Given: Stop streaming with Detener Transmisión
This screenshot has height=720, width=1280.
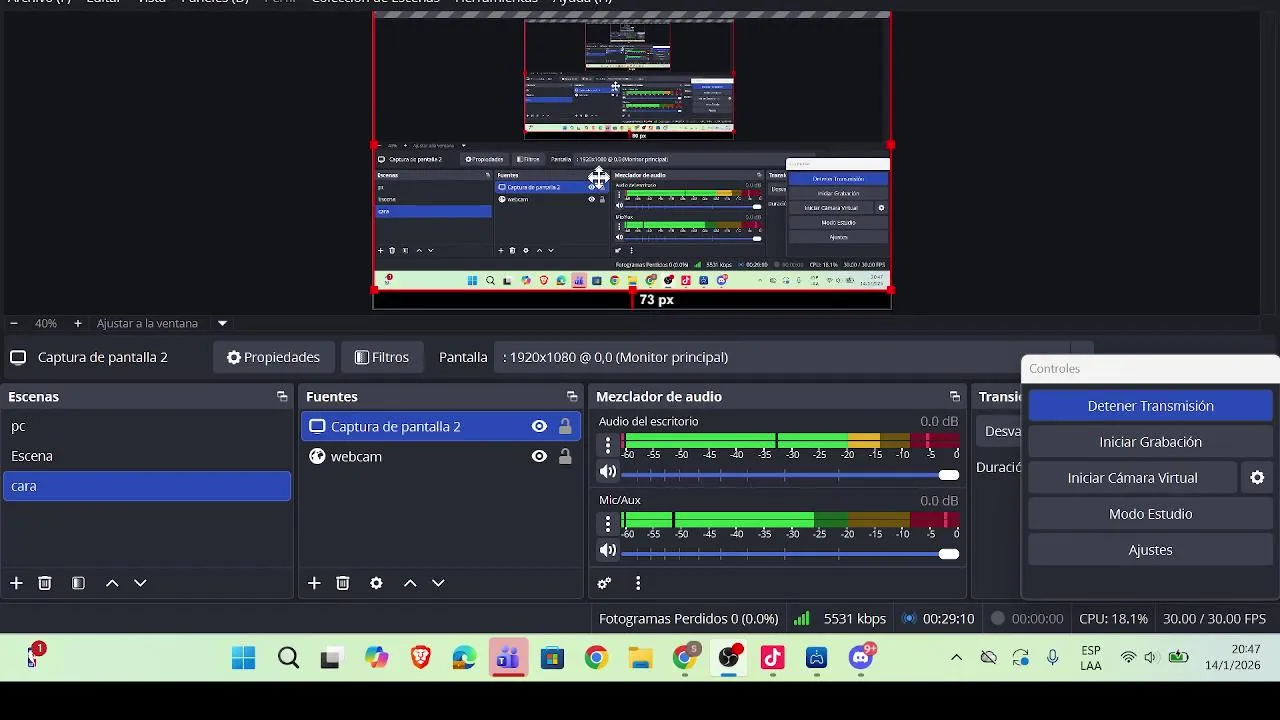Looking at the screenshot, I should (x=1150, y=406).
